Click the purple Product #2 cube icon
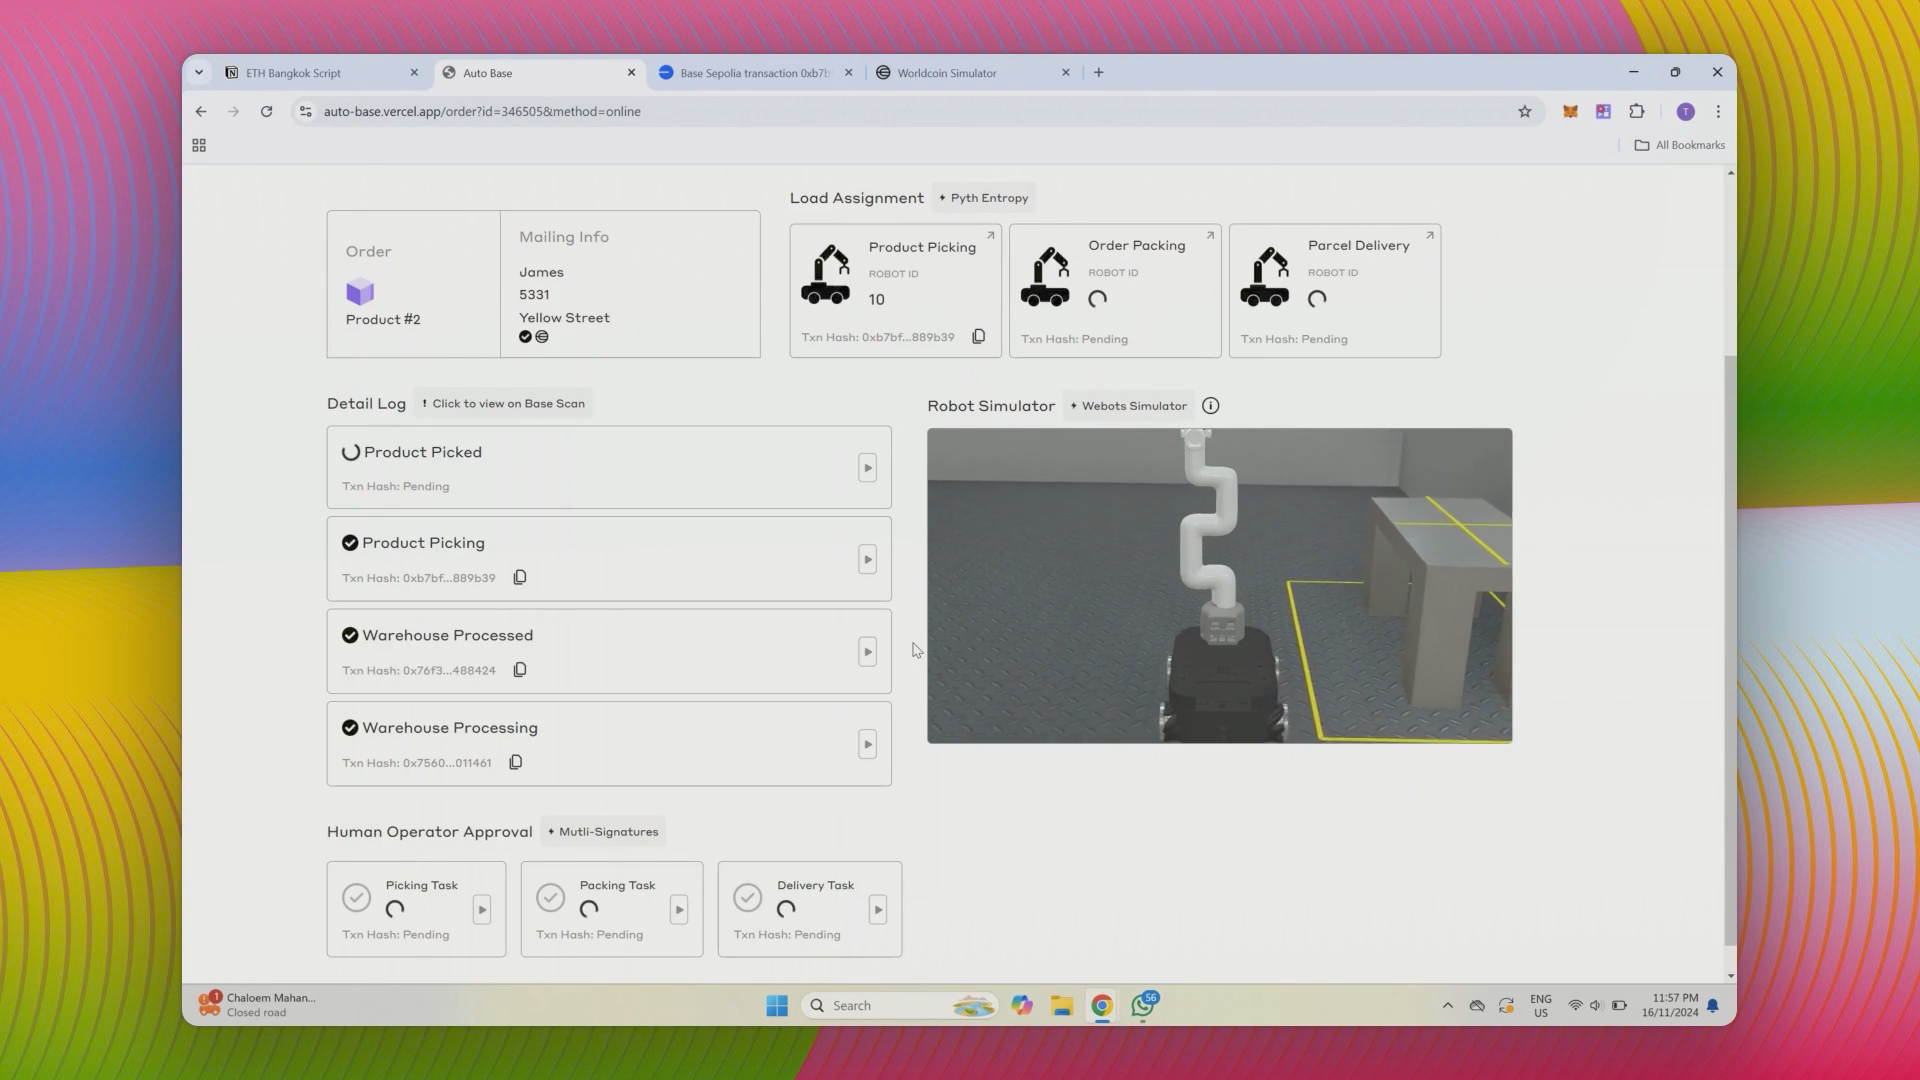Image resolution: width=1920 pixels, height=1080 pixels. 360,292
